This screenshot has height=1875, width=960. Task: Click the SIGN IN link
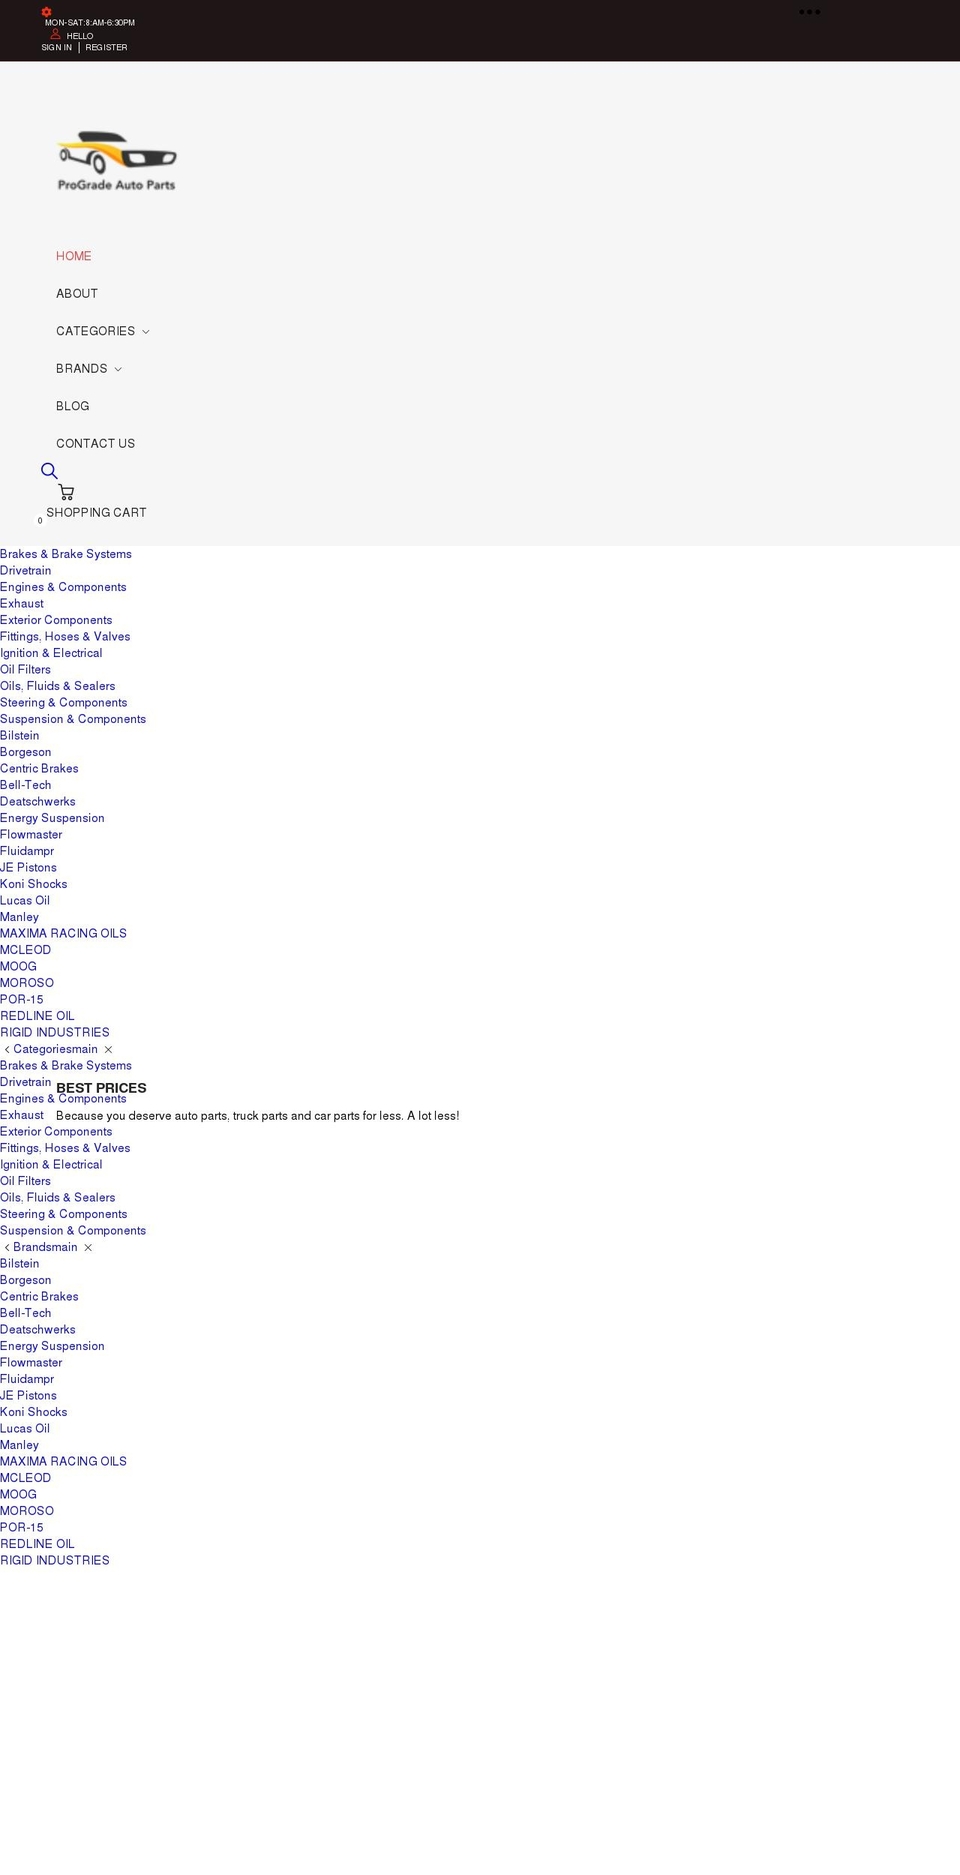(x=56, y=47)
